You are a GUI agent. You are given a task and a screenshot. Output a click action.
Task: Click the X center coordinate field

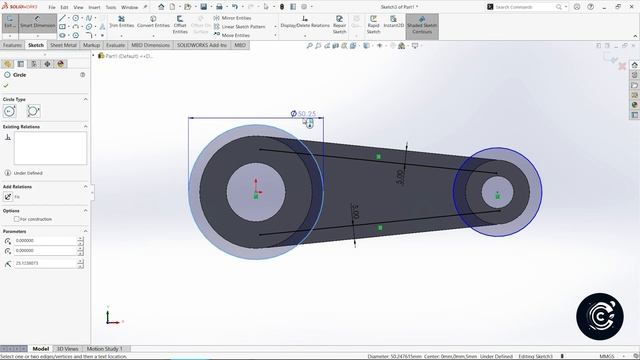[x=45, y=241]
